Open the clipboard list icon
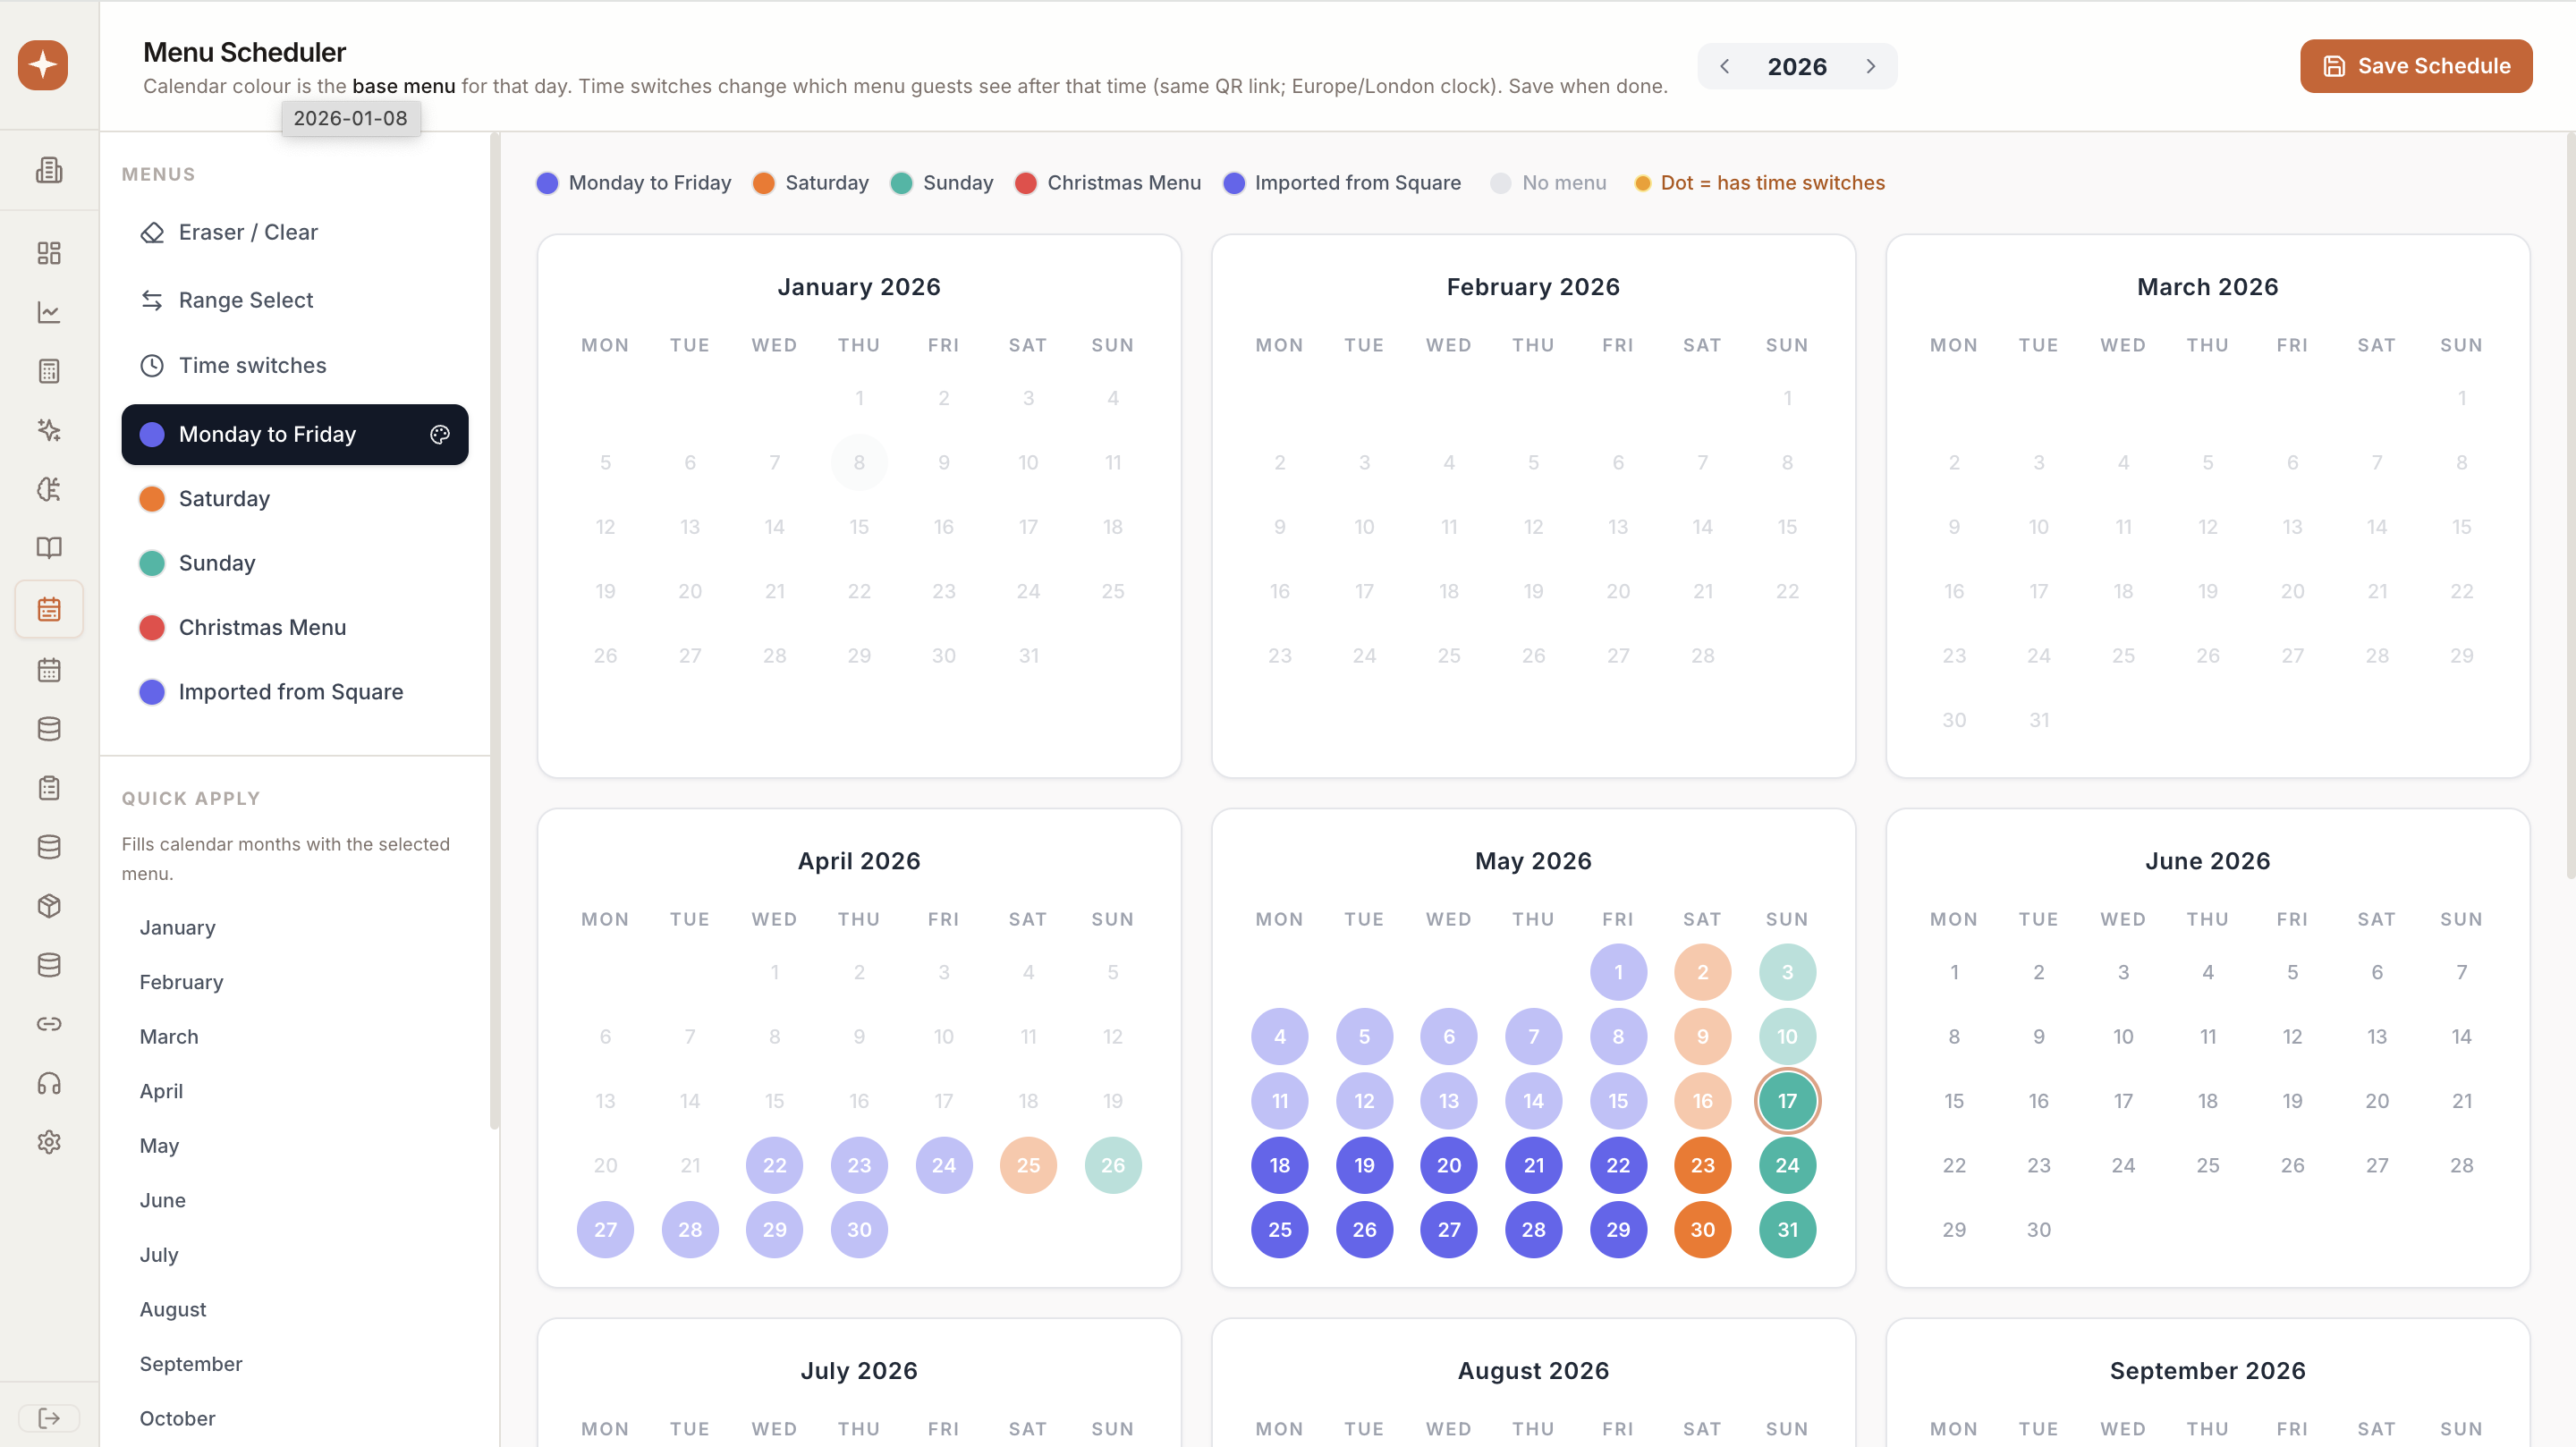 49,788
